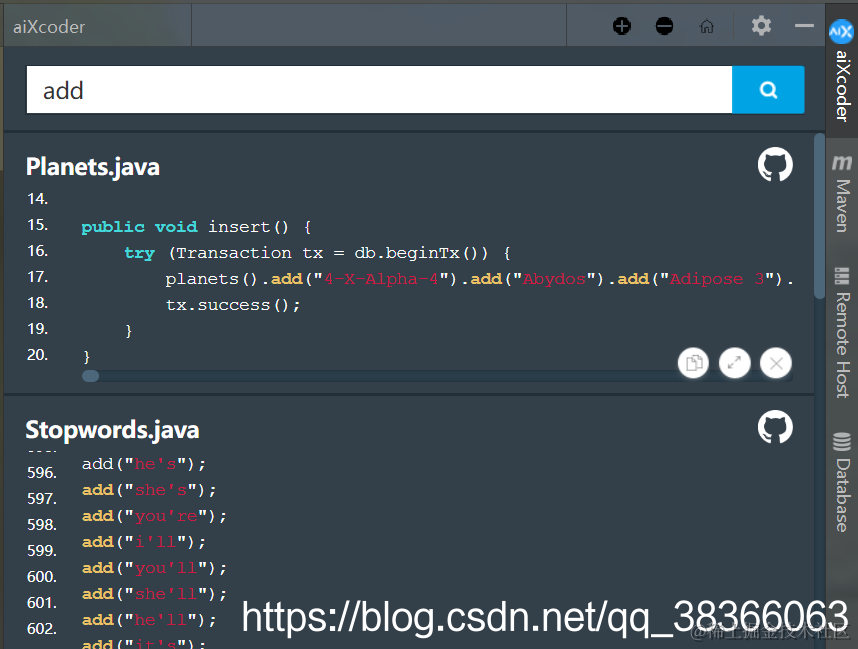Copy the Planets.java code snippet
This screenshot has height=649, width=858.
[693, 363]
